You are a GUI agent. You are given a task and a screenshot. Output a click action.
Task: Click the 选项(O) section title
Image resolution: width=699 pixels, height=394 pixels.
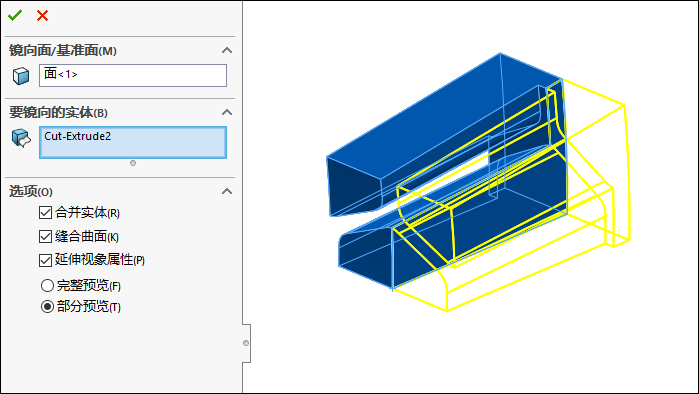click(31, 191)
